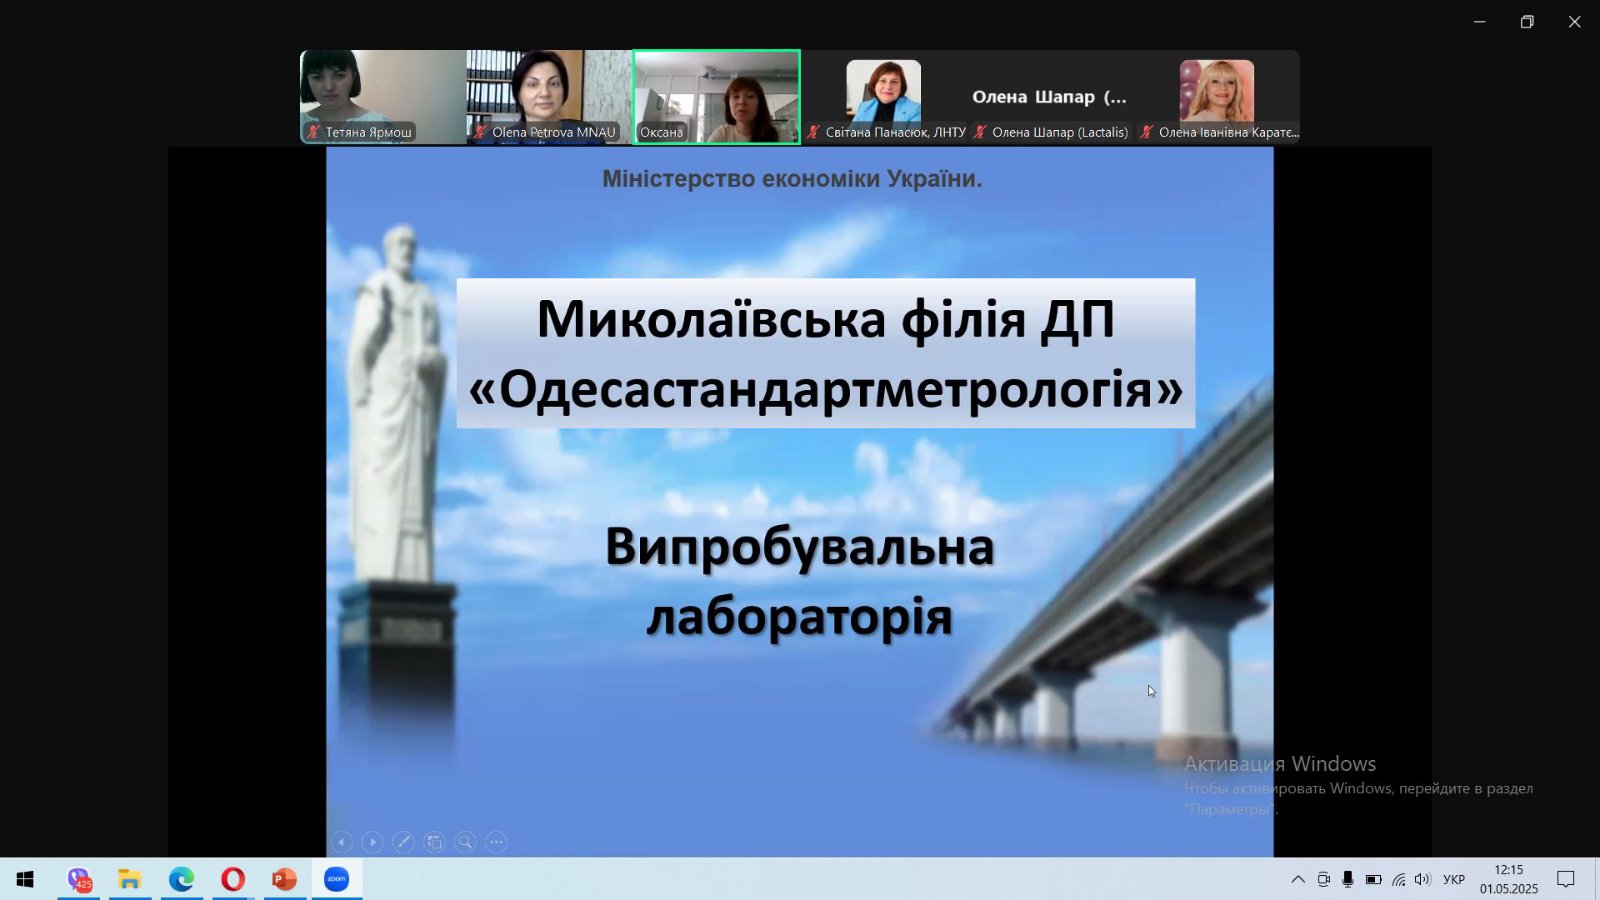The image size is (1600, 900).
Task: Select Олена Шапар (Lactalis) participant tile
Action: 1050,97
